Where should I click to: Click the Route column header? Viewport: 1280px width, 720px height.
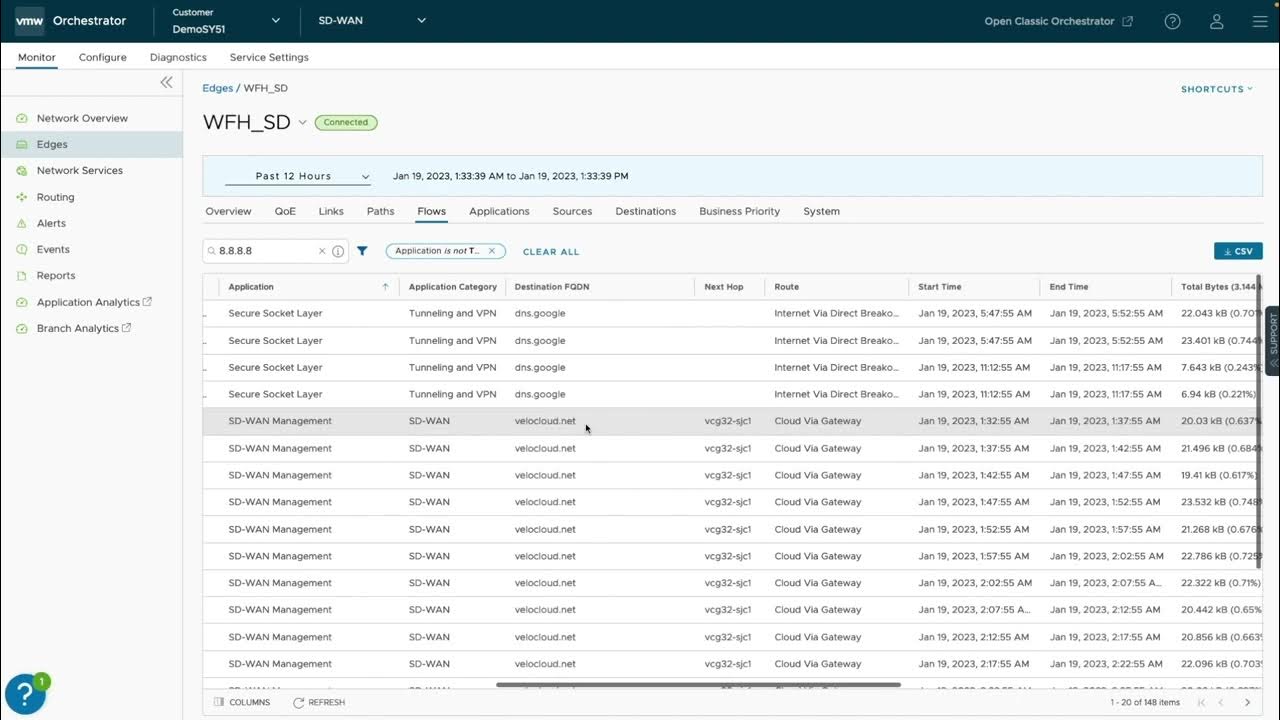click(x=787, y=287)
